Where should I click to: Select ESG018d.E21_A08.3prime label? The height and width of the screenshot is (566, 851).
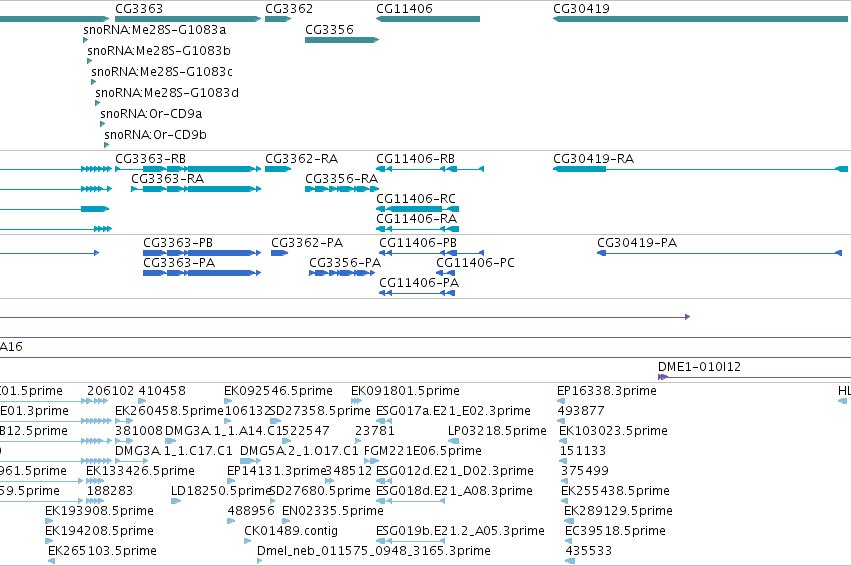[x=454, y=491]
